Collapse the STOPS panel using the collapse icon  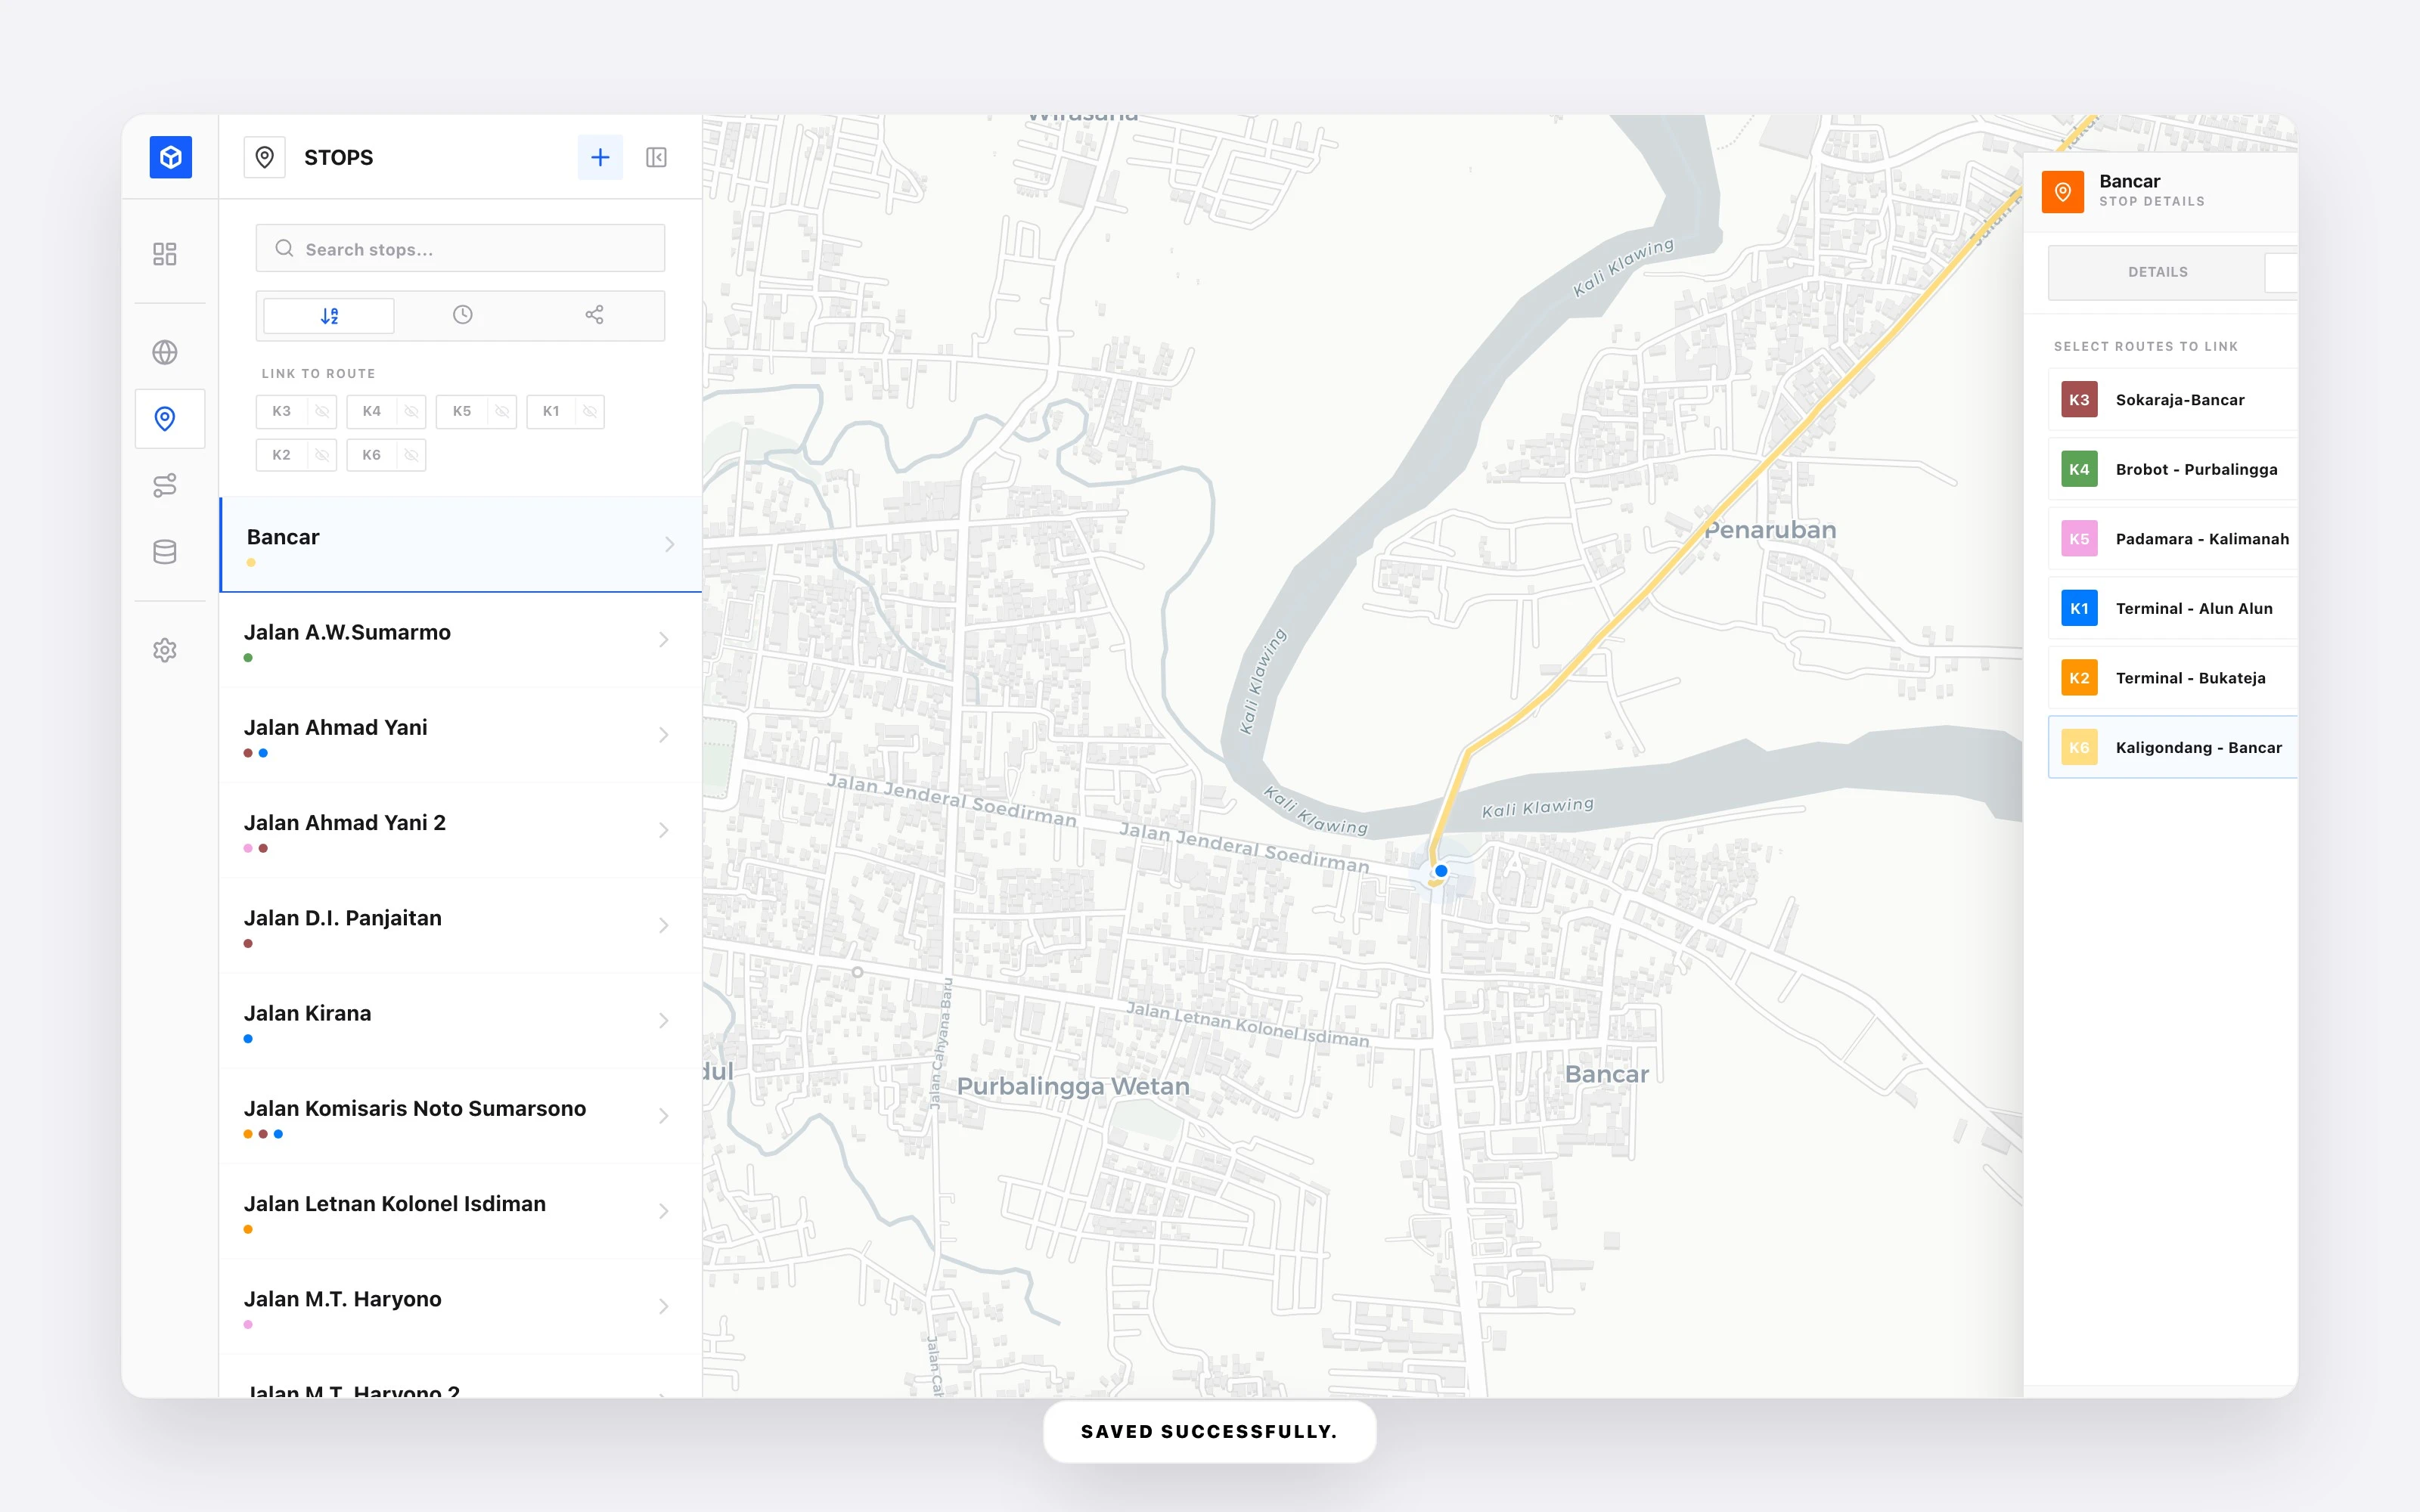point(656,157)
